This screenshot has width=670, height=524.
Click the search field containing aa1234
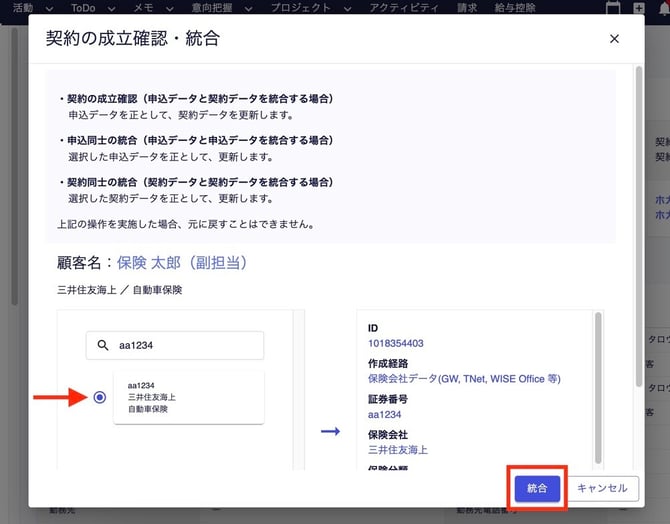pos(185,346)
